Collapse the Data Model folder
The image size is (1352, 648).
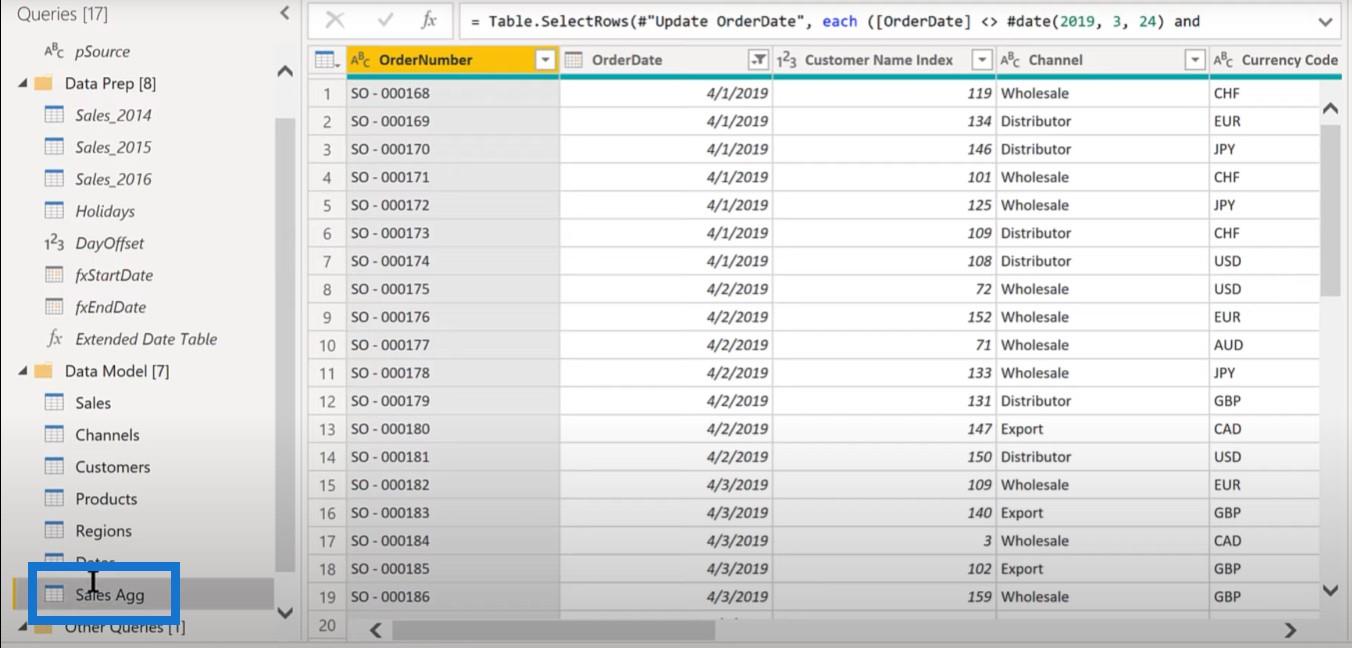point(23,372)
